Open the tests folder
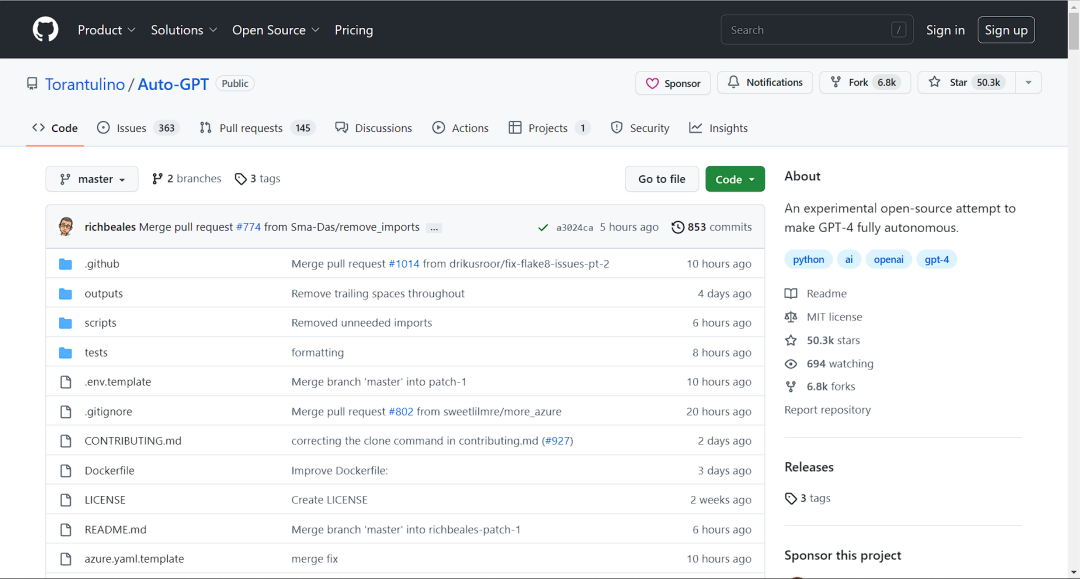This screenshot has width=1080, height=579. (96, 352)
